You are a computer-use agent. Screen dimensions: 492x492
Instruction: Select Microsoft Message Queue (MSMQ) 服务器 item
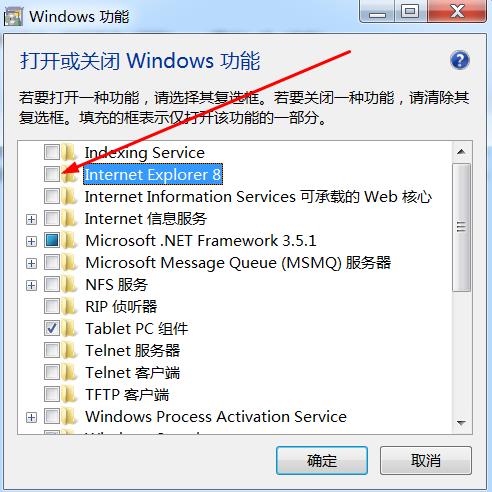tap(238, 263)
